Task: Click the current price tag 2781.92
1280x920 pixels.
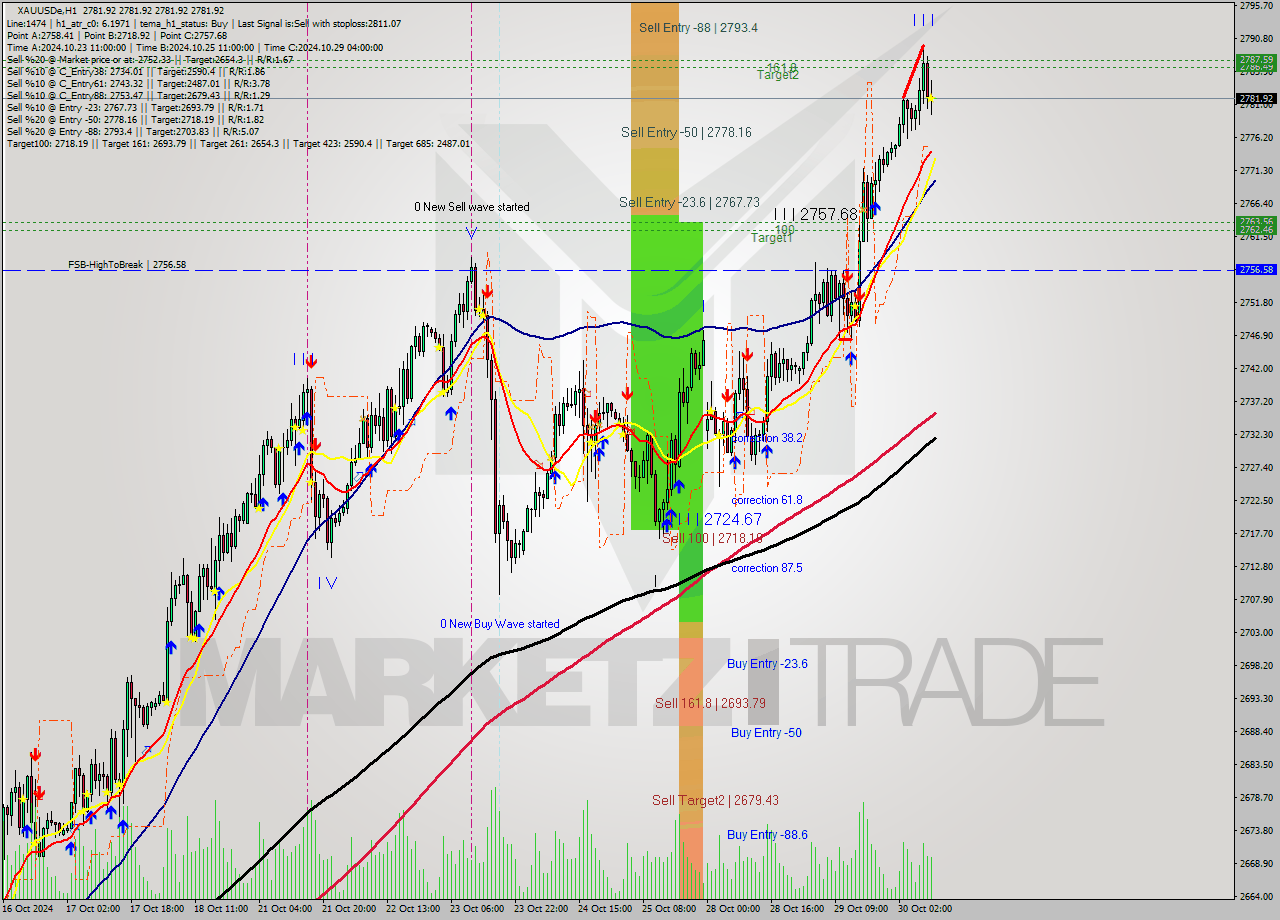Action: pyautogui.click(x=1256, y=98)
